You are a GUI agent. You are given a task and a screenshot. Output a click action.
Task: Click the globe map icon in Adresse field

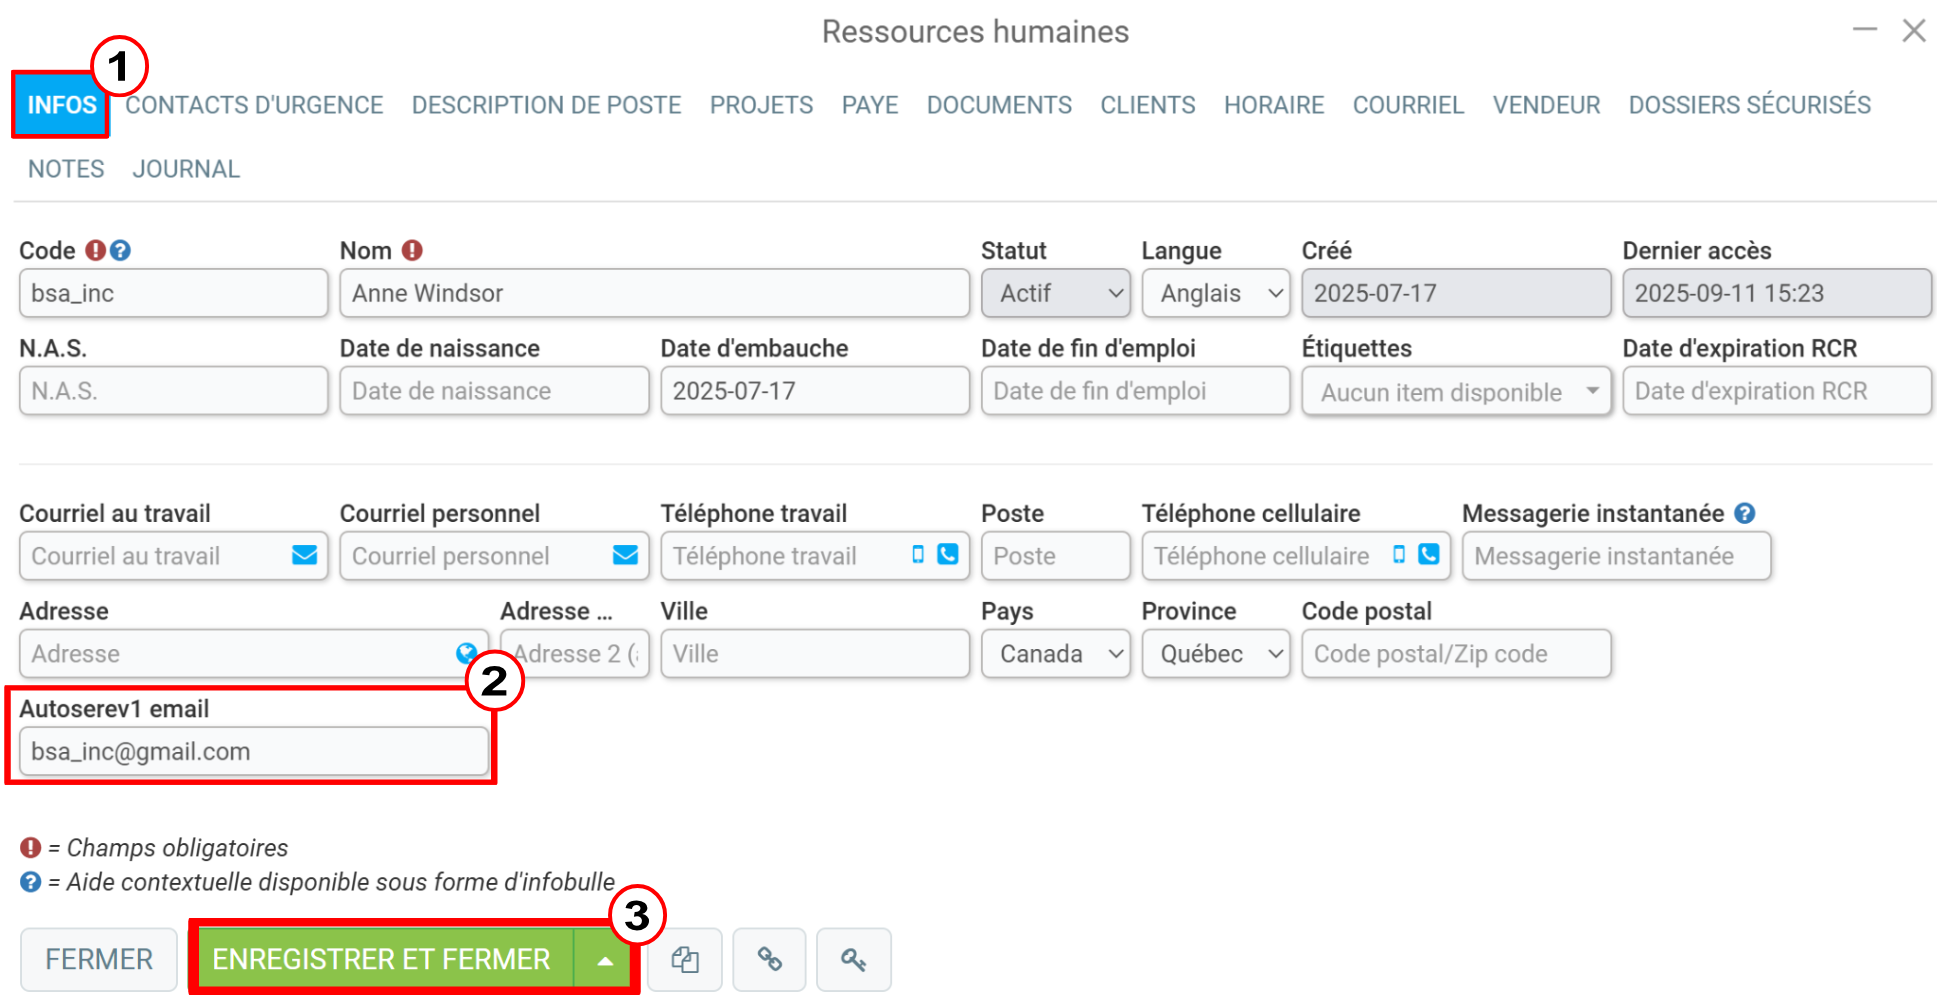point(466,653)
